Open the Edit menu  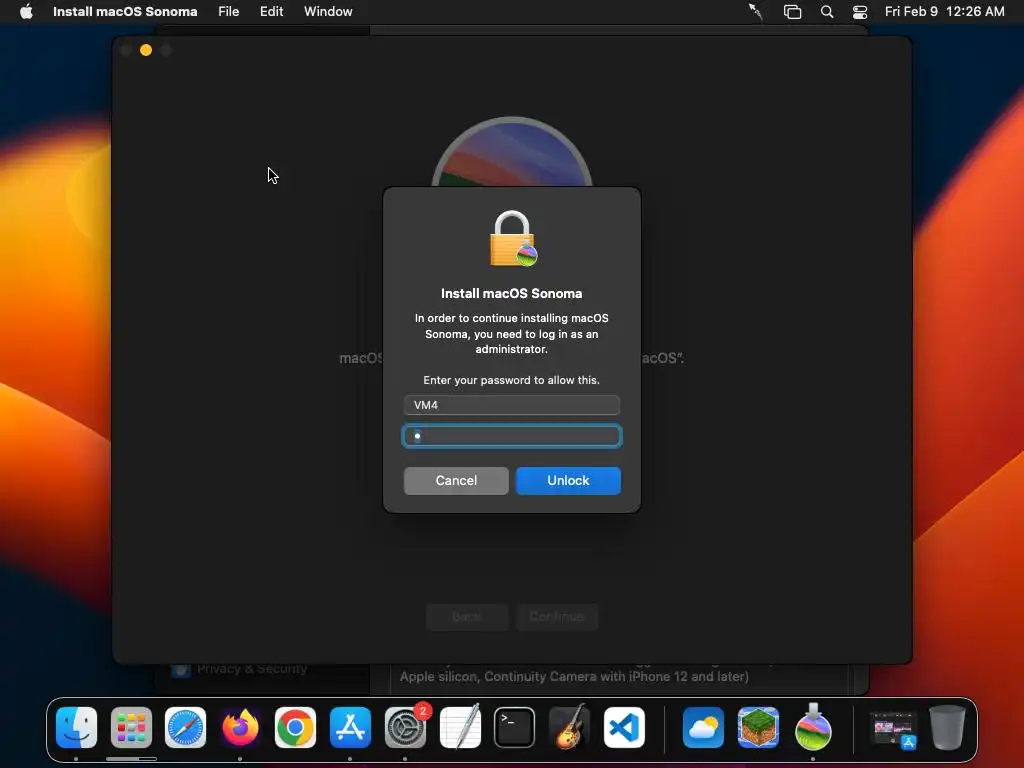[x=272, y=12]
